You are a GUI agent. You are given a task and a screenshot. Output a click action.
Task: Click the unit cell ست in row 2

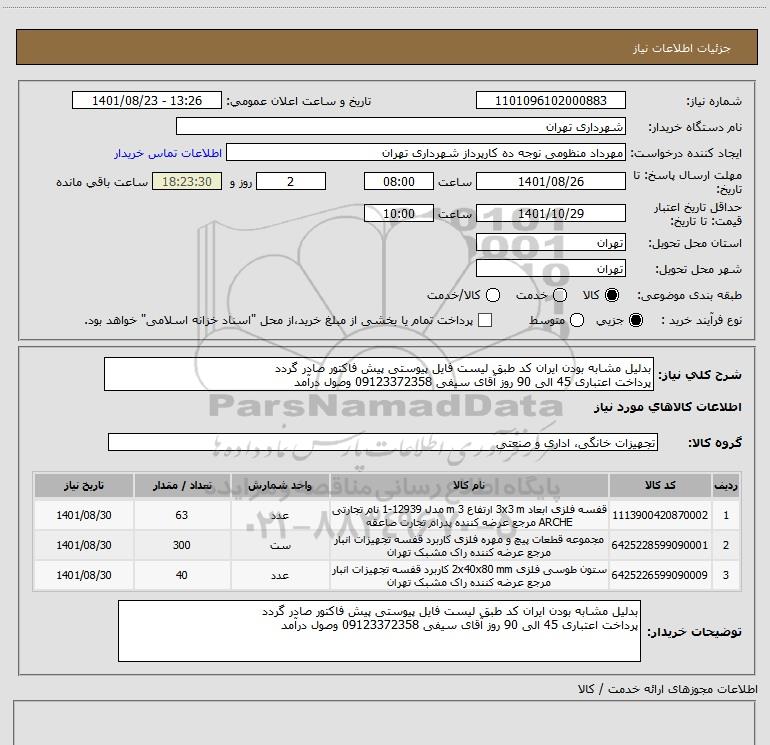tap(280, 545)
